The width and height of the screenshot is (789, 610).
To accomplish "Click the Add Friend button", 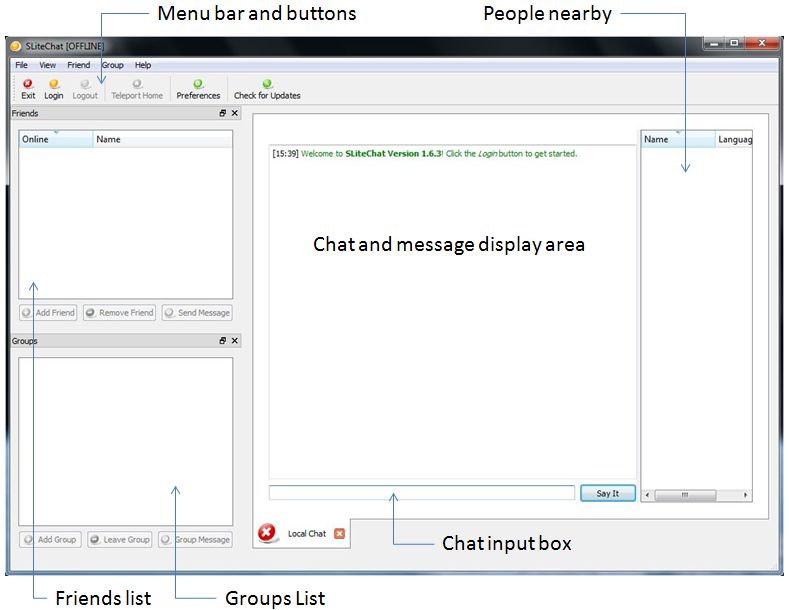I will [x=48, y=313].
